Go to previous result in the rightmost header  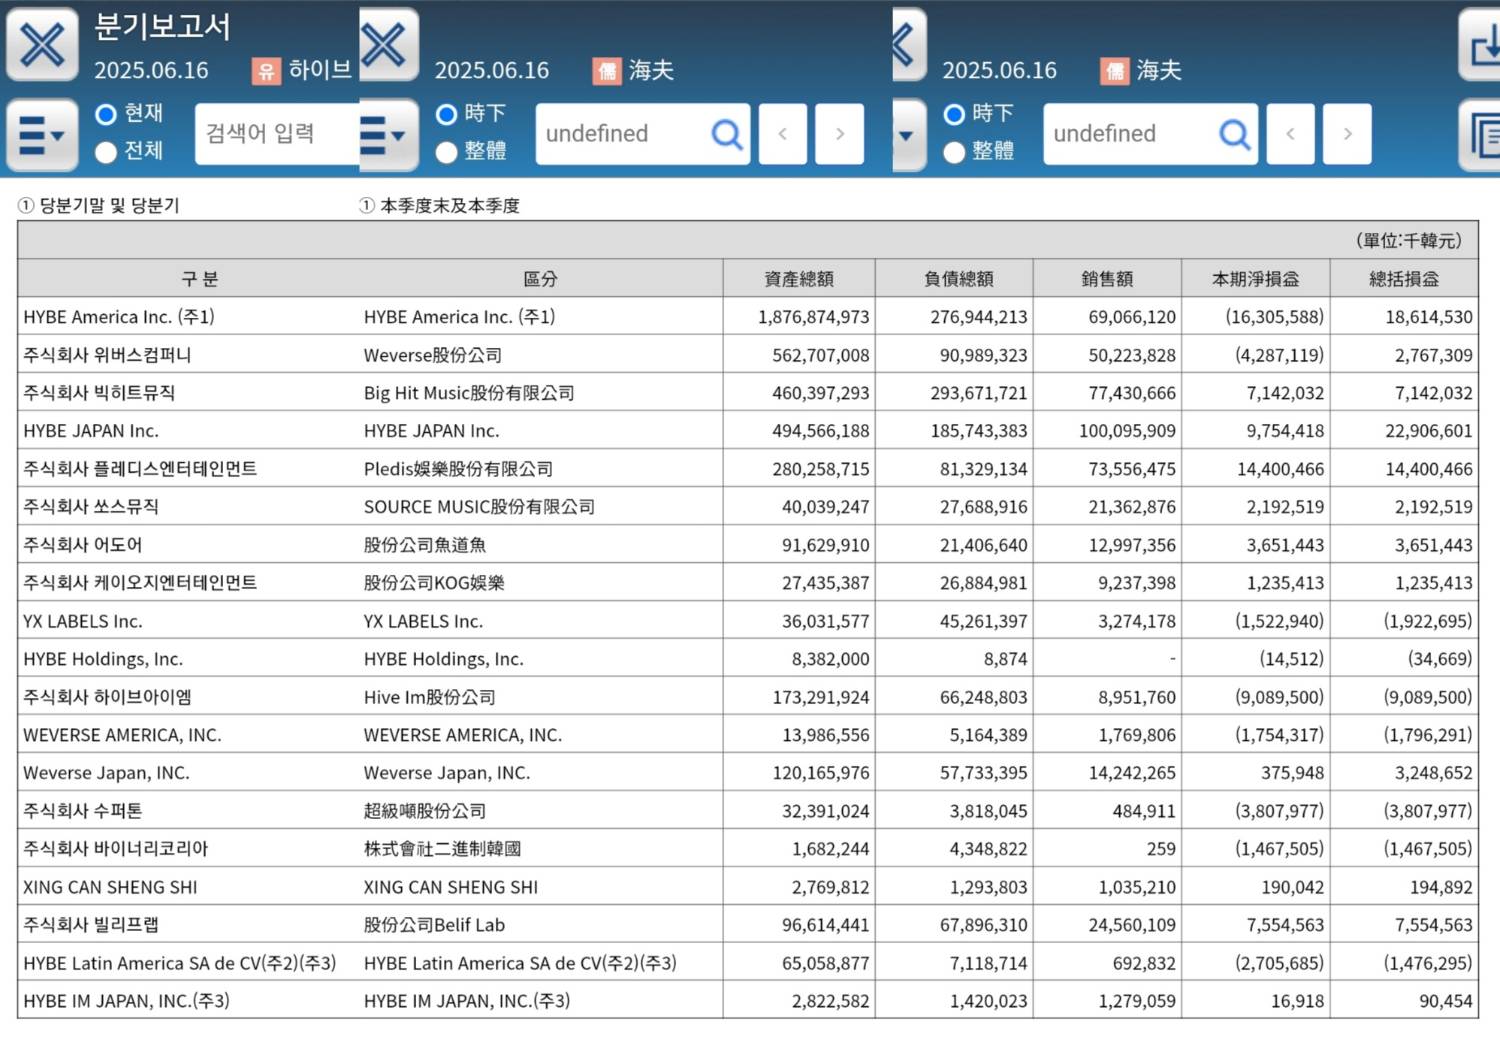tap(1291, 133)
